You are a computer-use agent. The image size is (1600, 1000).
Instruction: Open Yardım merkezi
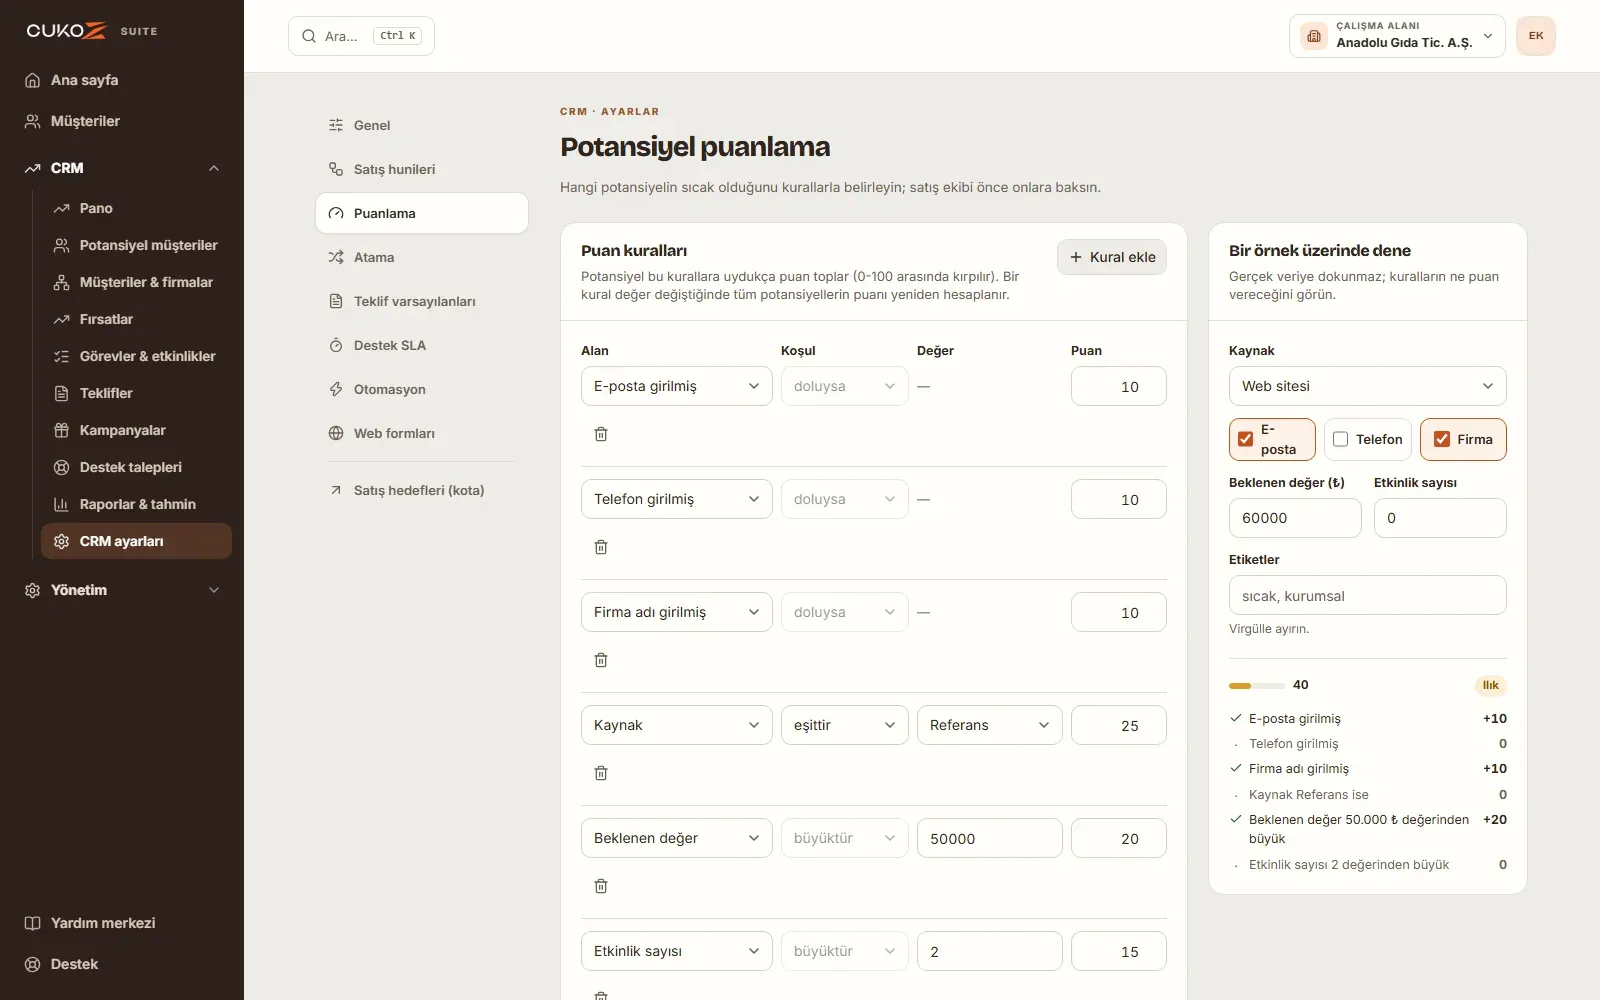tap(122, 923)
